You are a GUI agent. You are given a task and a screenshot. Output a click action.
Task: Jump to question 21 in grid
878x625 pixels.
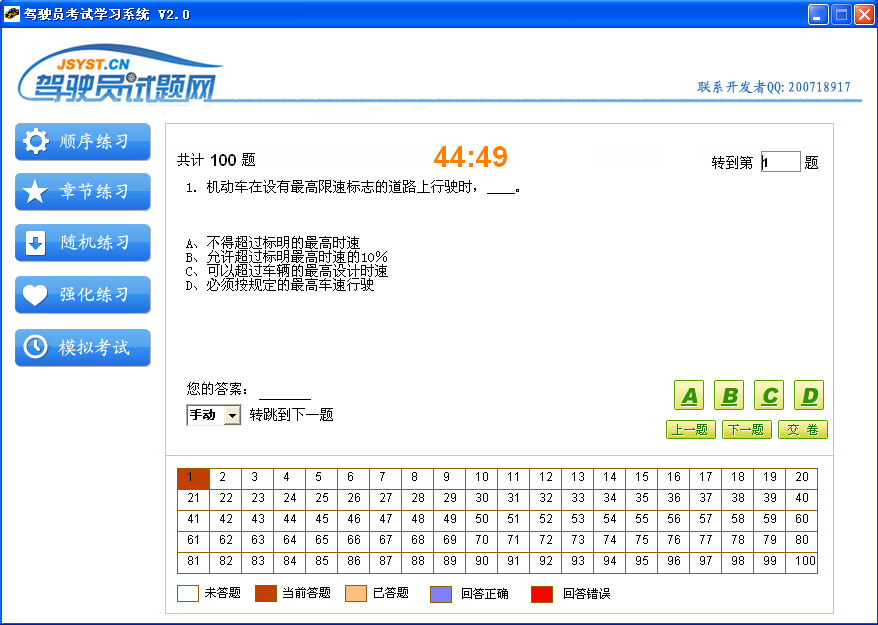193,500
